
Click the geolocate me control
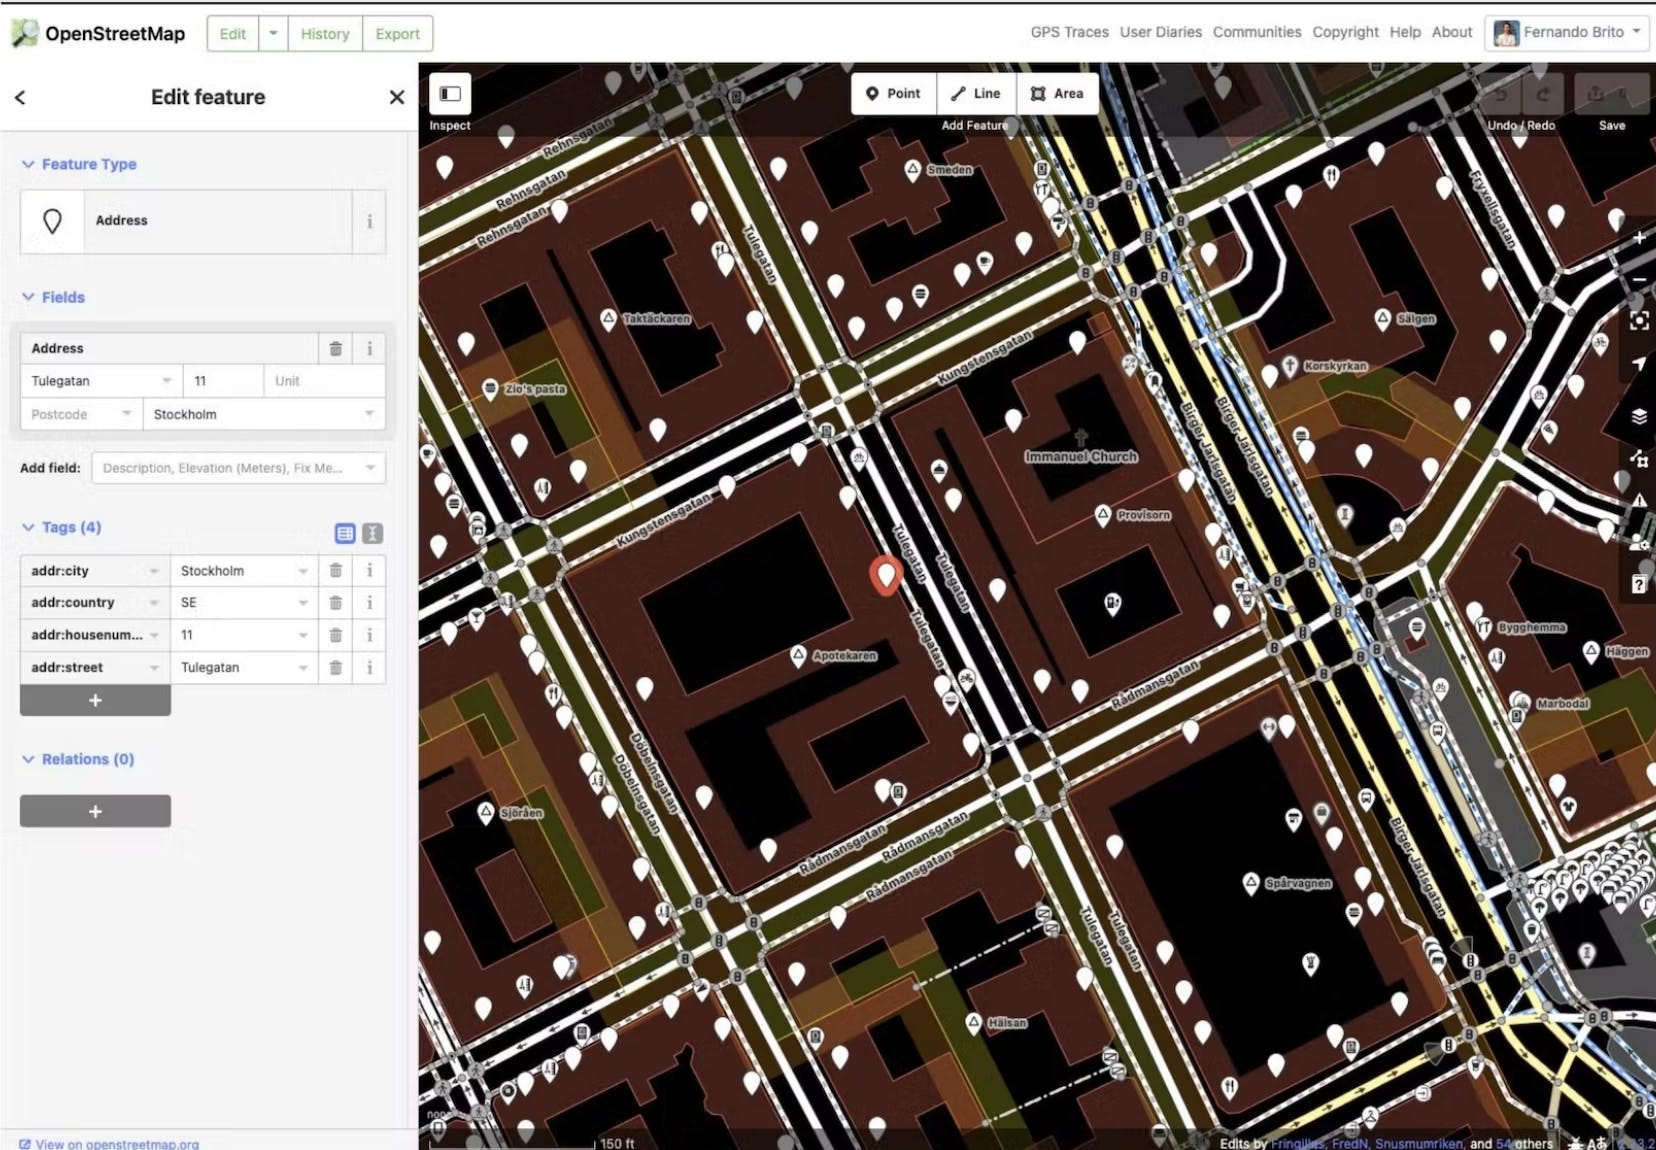[1640, 361]
